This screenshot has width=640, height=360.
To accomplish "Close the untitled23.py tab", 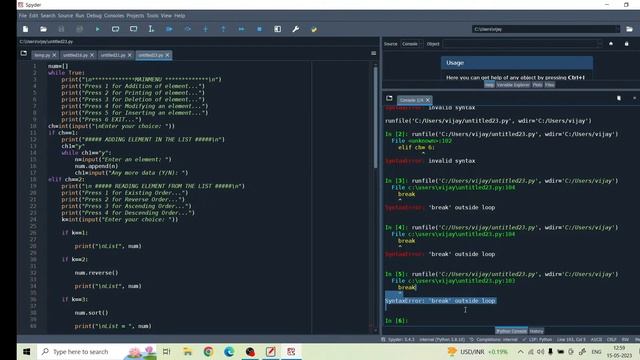I will click(167, 55).
